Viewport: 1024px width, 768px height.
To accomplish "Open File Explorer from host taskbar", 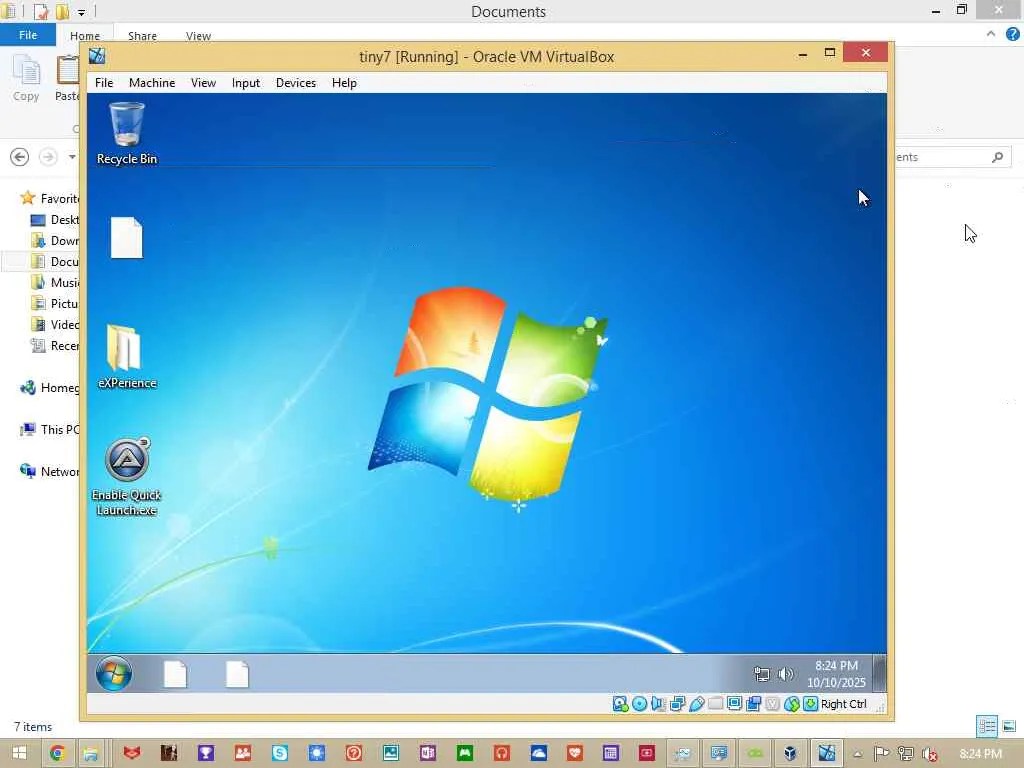I will point(90,754).
